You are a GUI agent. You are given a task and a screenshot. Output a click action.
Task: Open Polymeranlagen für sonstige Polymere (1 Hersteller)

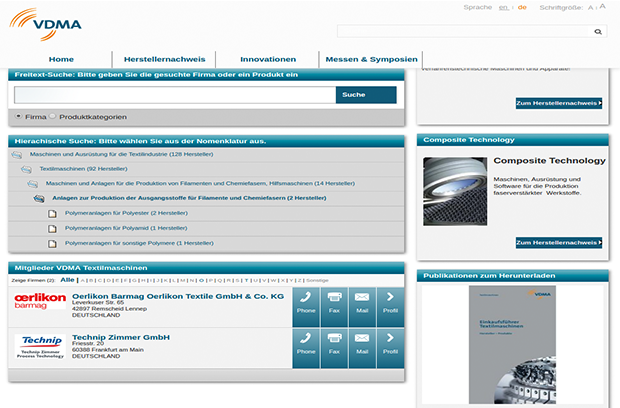(139, 243)
